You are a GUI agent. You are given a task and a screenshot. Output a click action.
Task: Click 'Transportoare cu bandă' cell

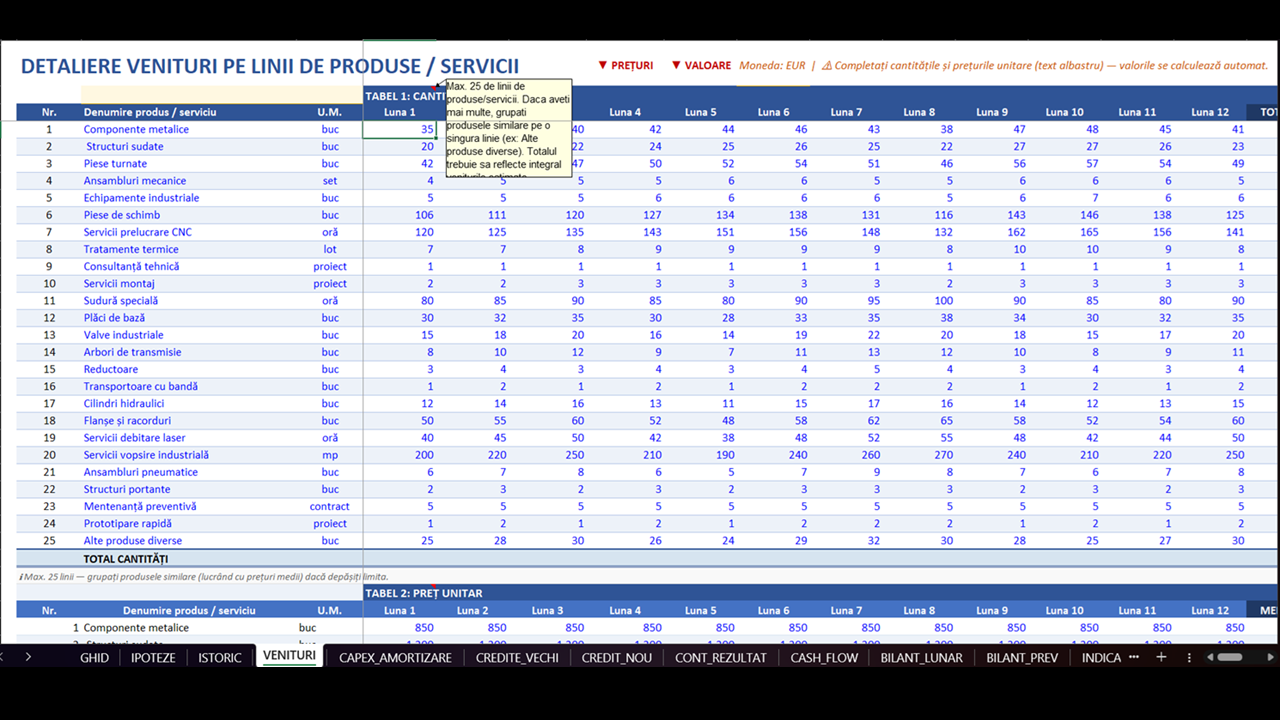point(140,386)
